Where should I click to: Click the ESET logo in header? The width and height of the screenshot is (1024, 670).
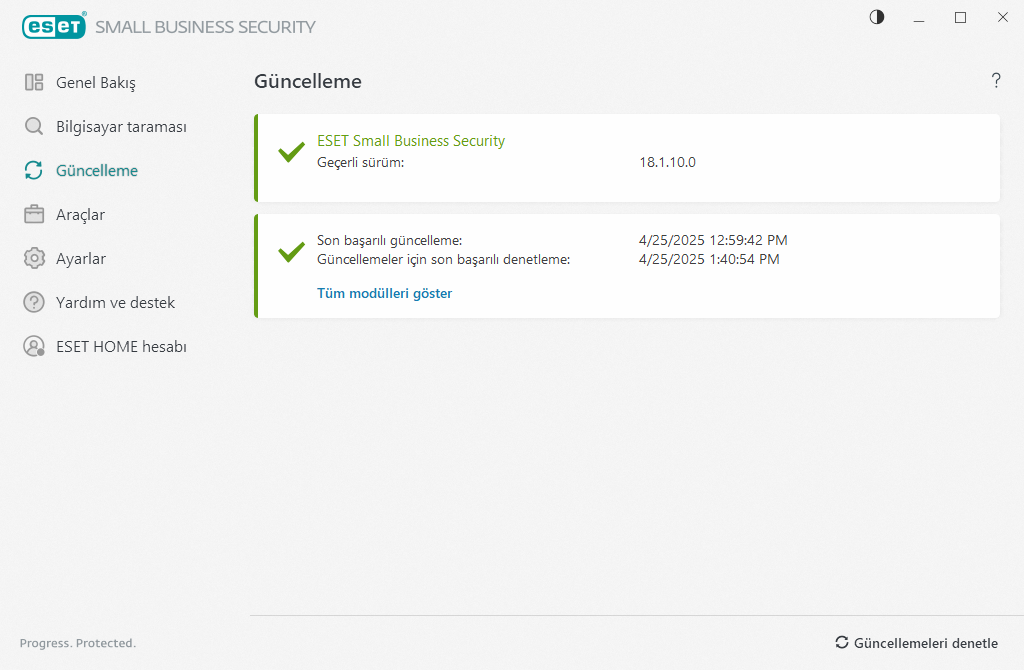(x=54, y=27)
